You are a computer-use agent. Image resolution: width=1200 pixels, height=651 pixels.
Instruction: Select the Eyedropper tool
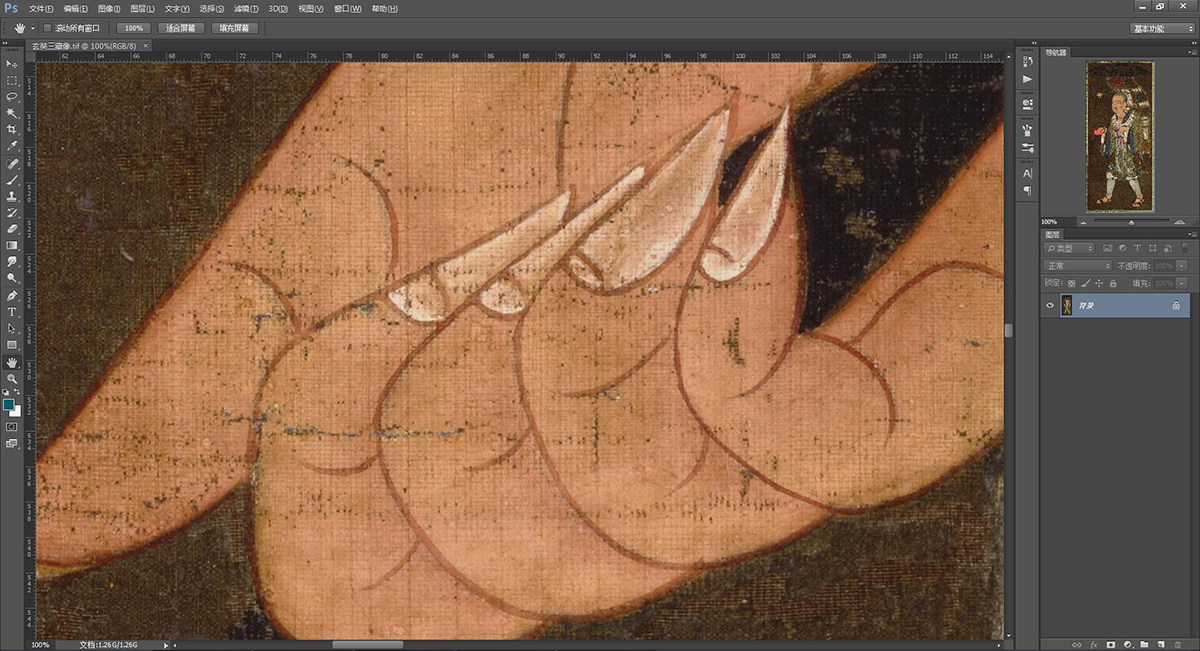pos(12,146)
